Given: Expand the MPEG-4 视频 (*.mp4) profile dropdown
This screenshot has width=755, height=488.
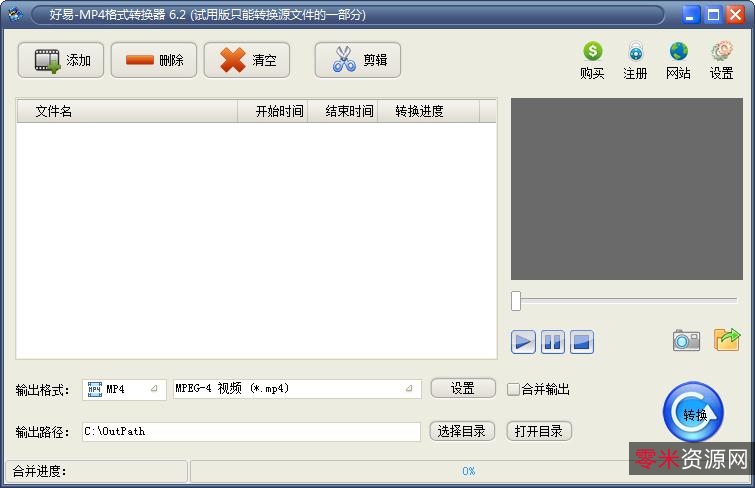Looking at the screenshot, I should click(x=297, y=389).
